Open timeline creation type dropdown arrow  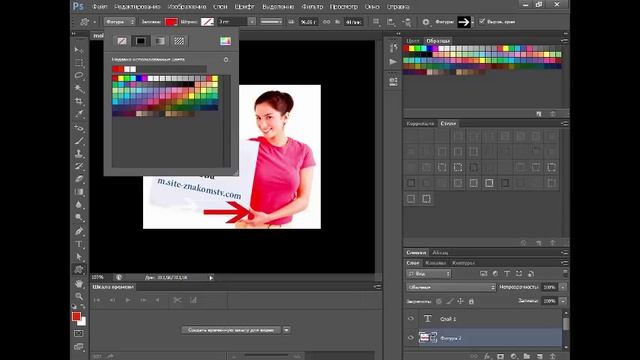287,330
